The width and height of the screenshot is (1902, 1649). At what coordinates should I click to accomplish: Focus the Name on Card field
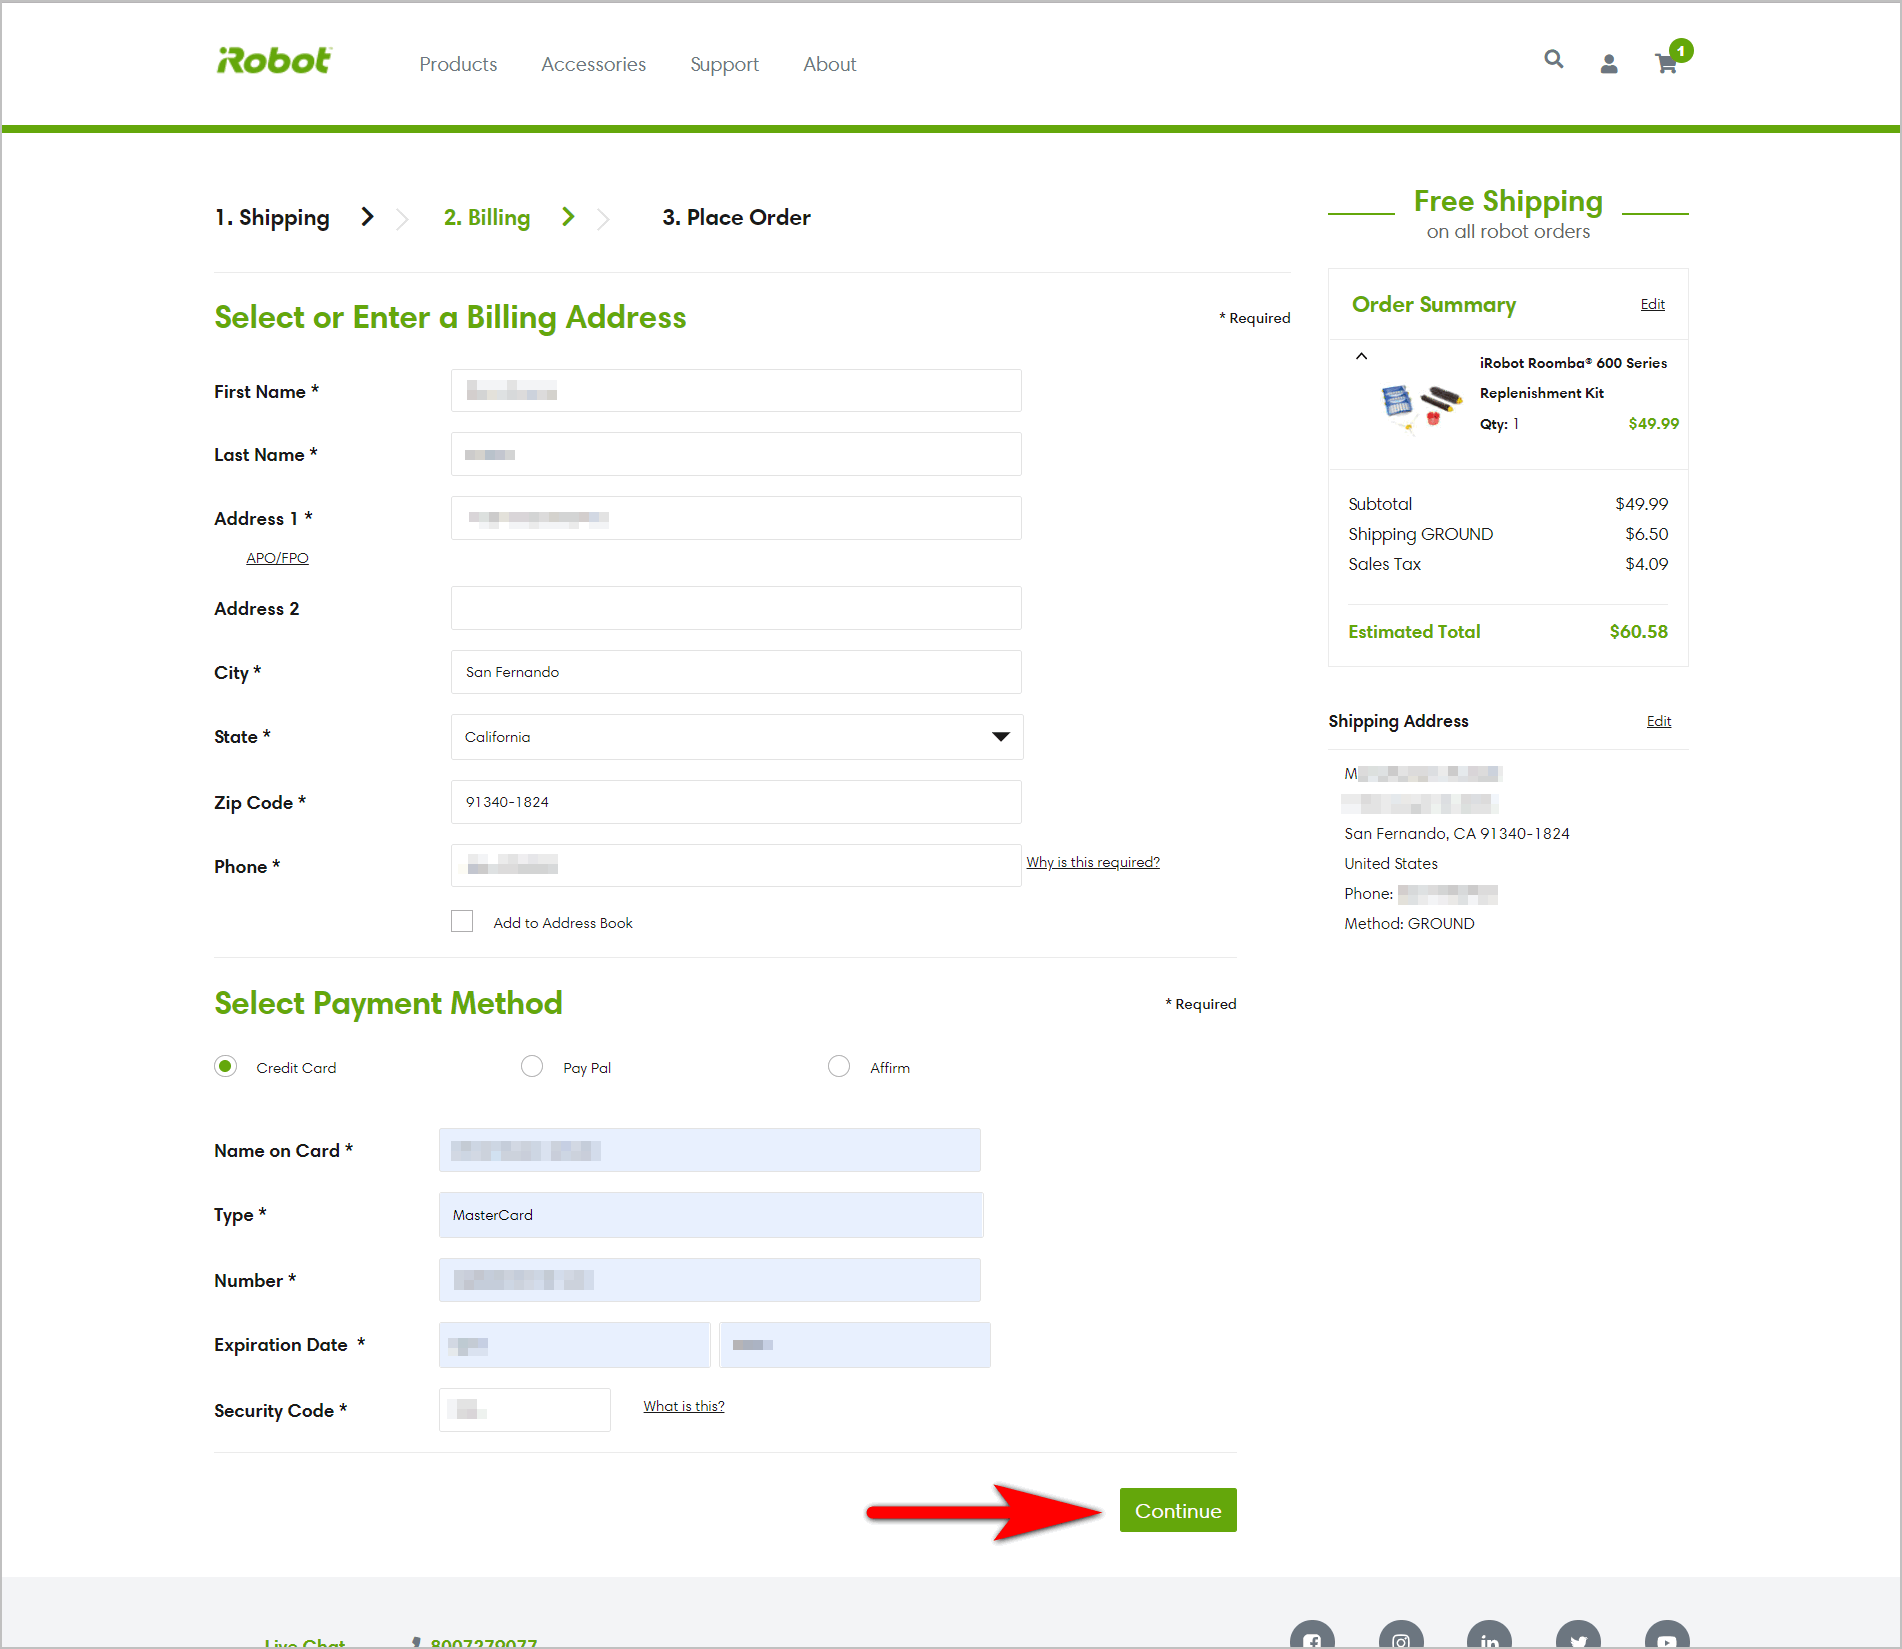[710, 1150]
